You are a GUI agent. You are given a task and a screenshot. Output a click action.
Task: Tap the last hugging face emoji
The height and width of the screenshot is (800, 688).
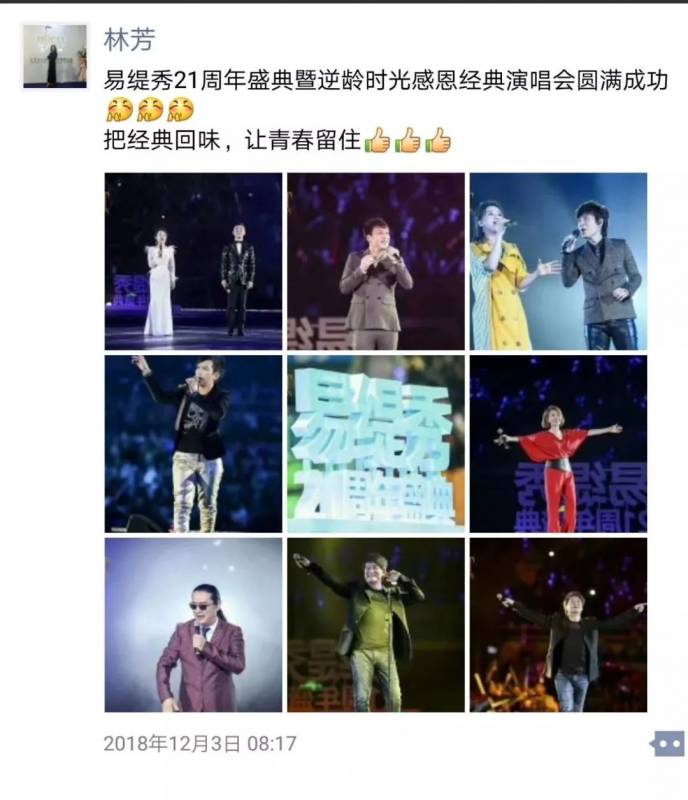pos(181,111)
